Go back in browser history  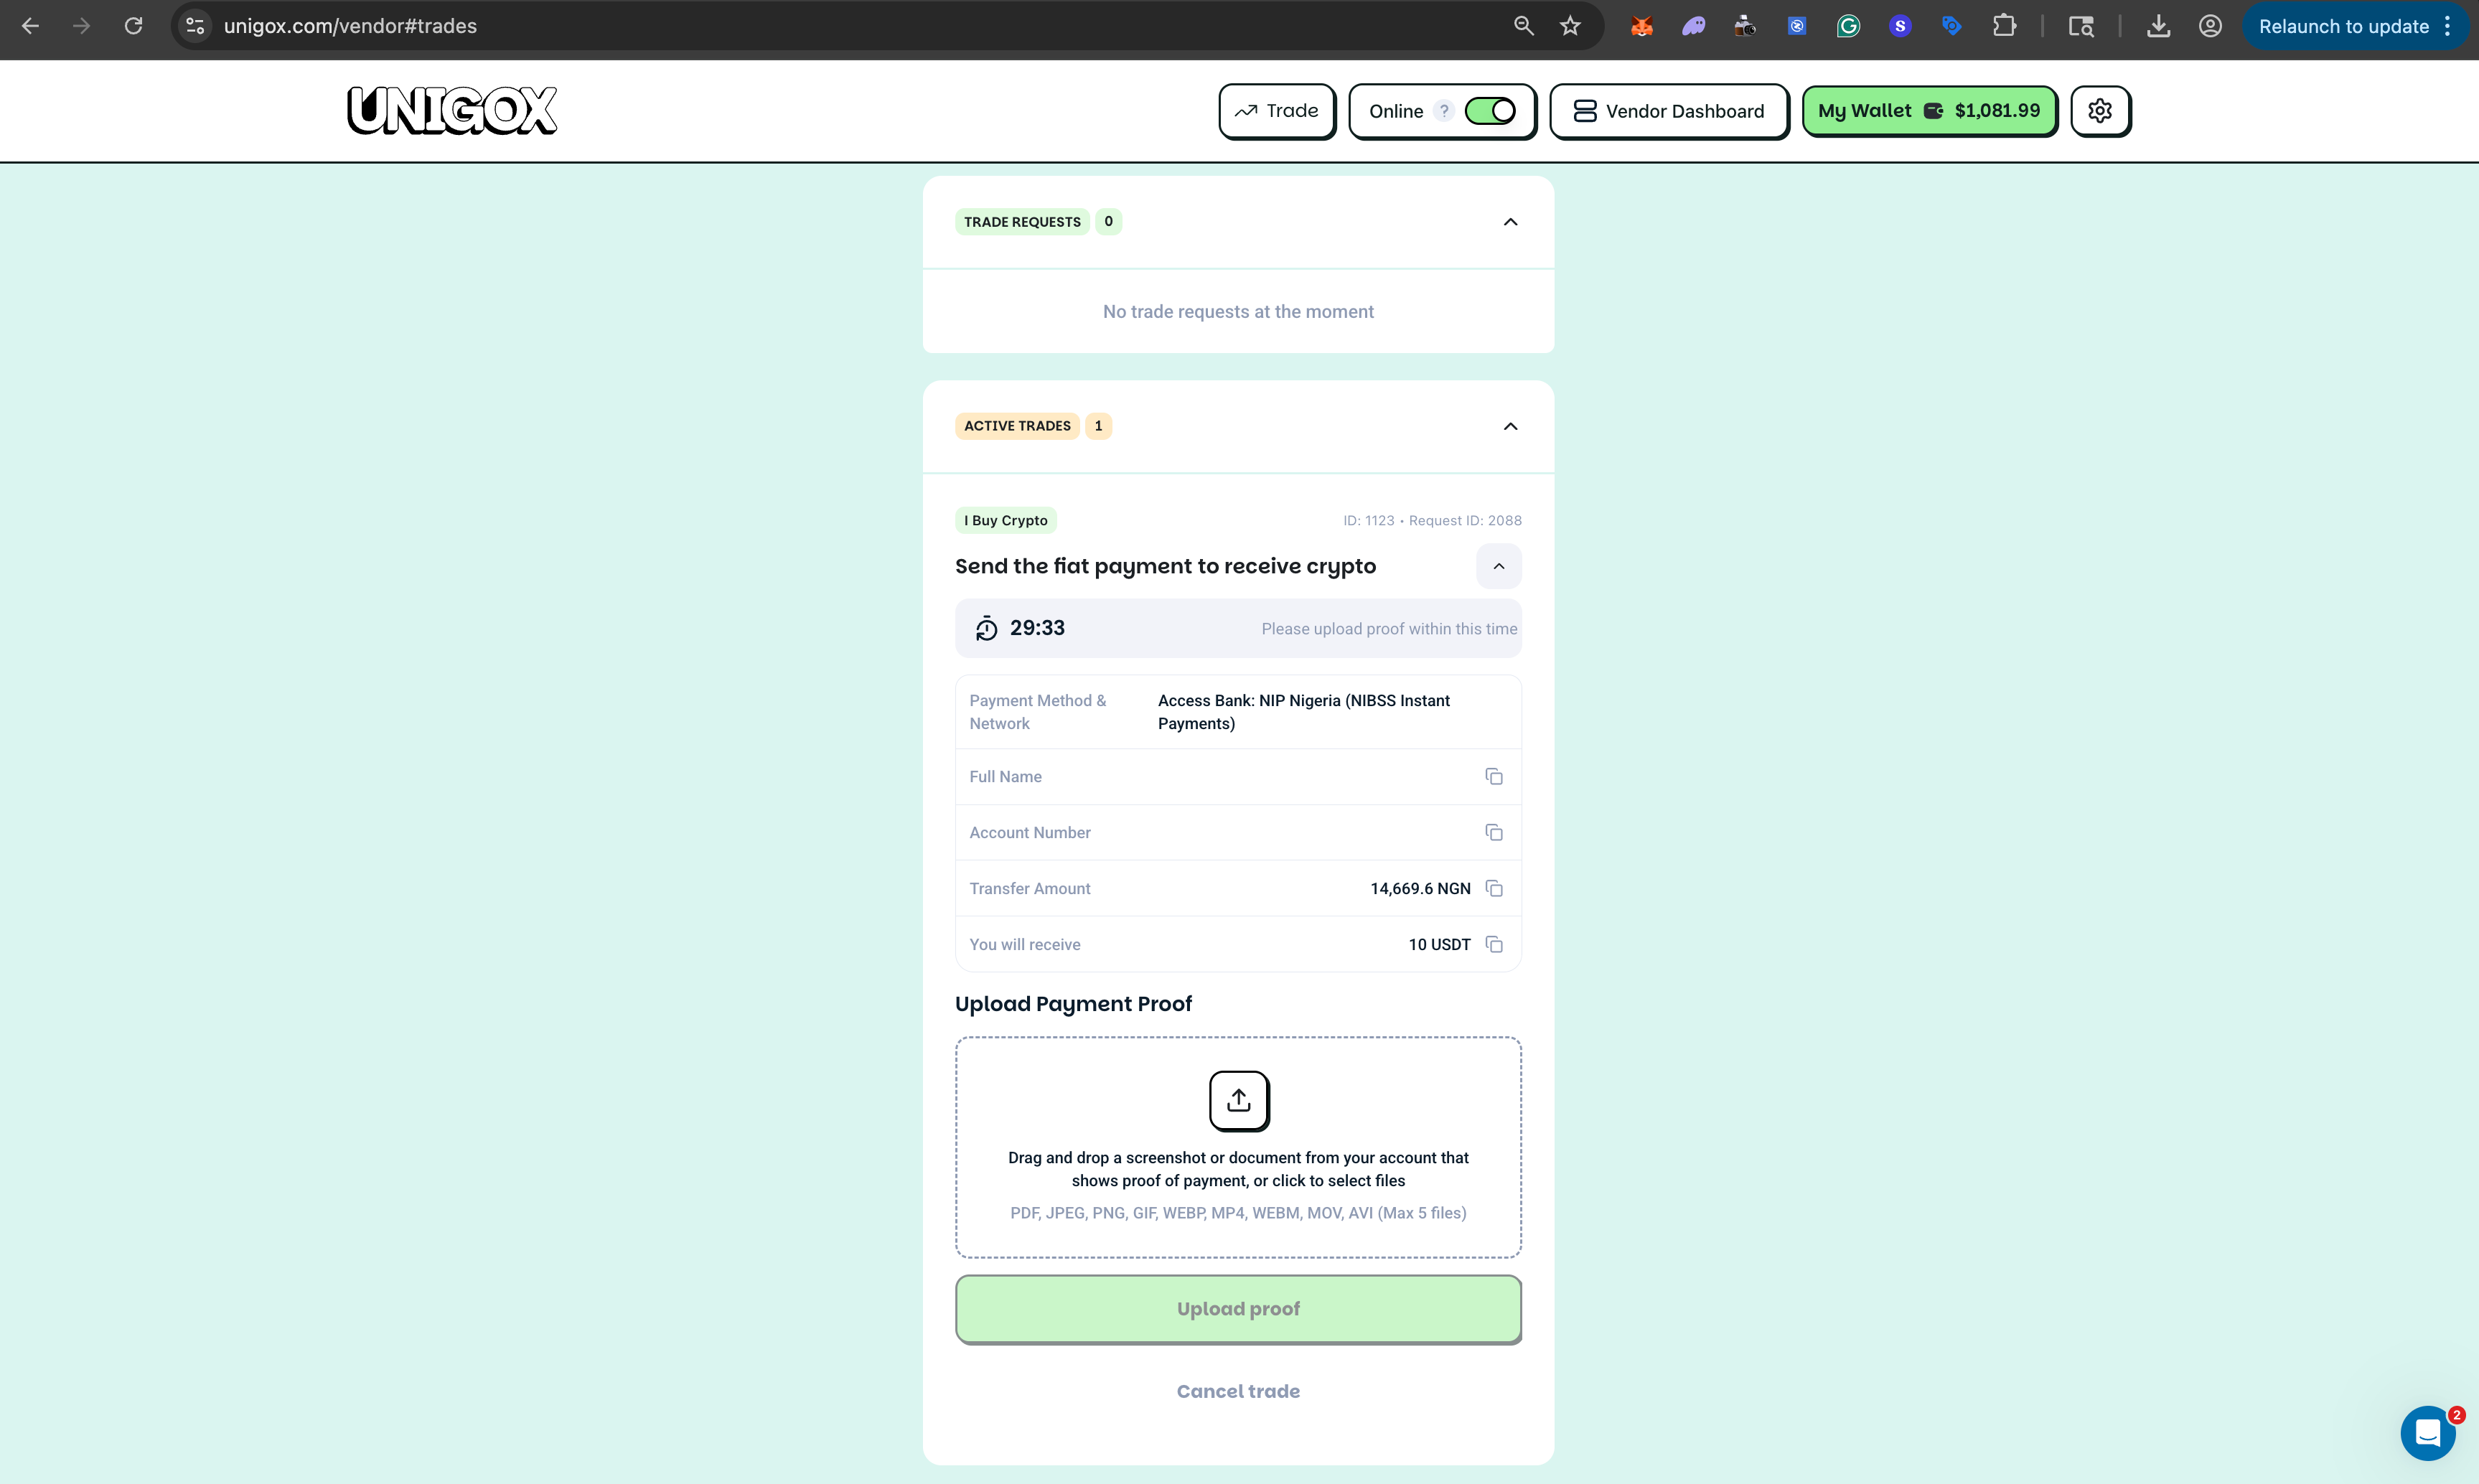(x=30, y=26)
